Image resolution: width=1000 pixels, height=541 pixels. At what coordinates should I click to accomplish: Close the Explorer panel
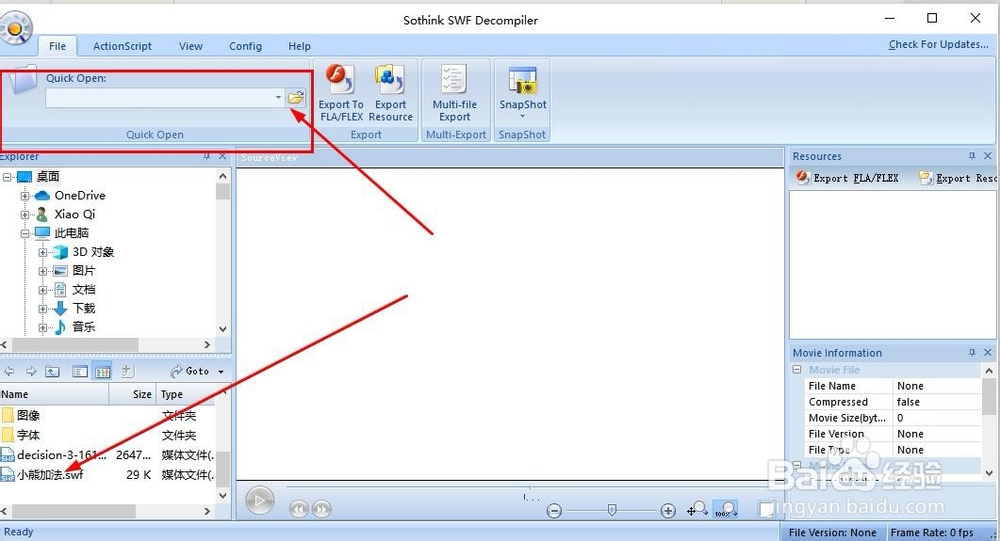point(222,156)
